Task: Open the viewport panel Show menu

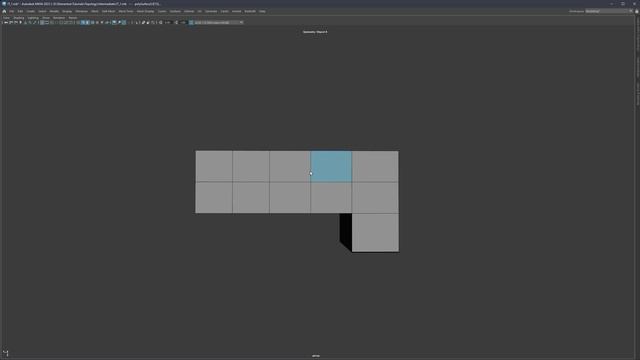Action: (46, 18)
